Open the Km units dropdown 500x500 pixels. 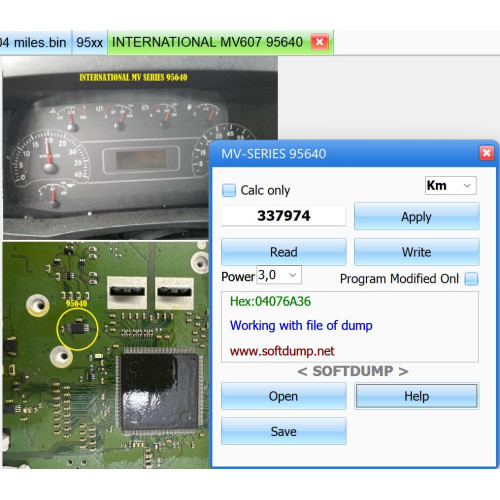pyautogui.click(x=451, y=185)
